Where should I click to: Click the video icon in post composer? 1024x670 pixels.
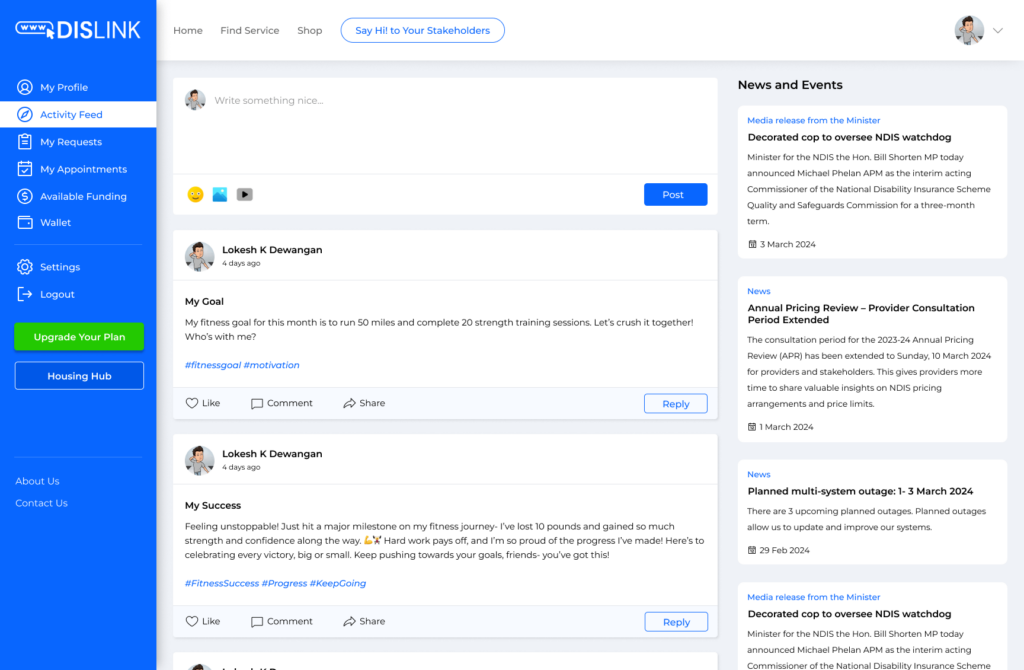tap(245, 195)
